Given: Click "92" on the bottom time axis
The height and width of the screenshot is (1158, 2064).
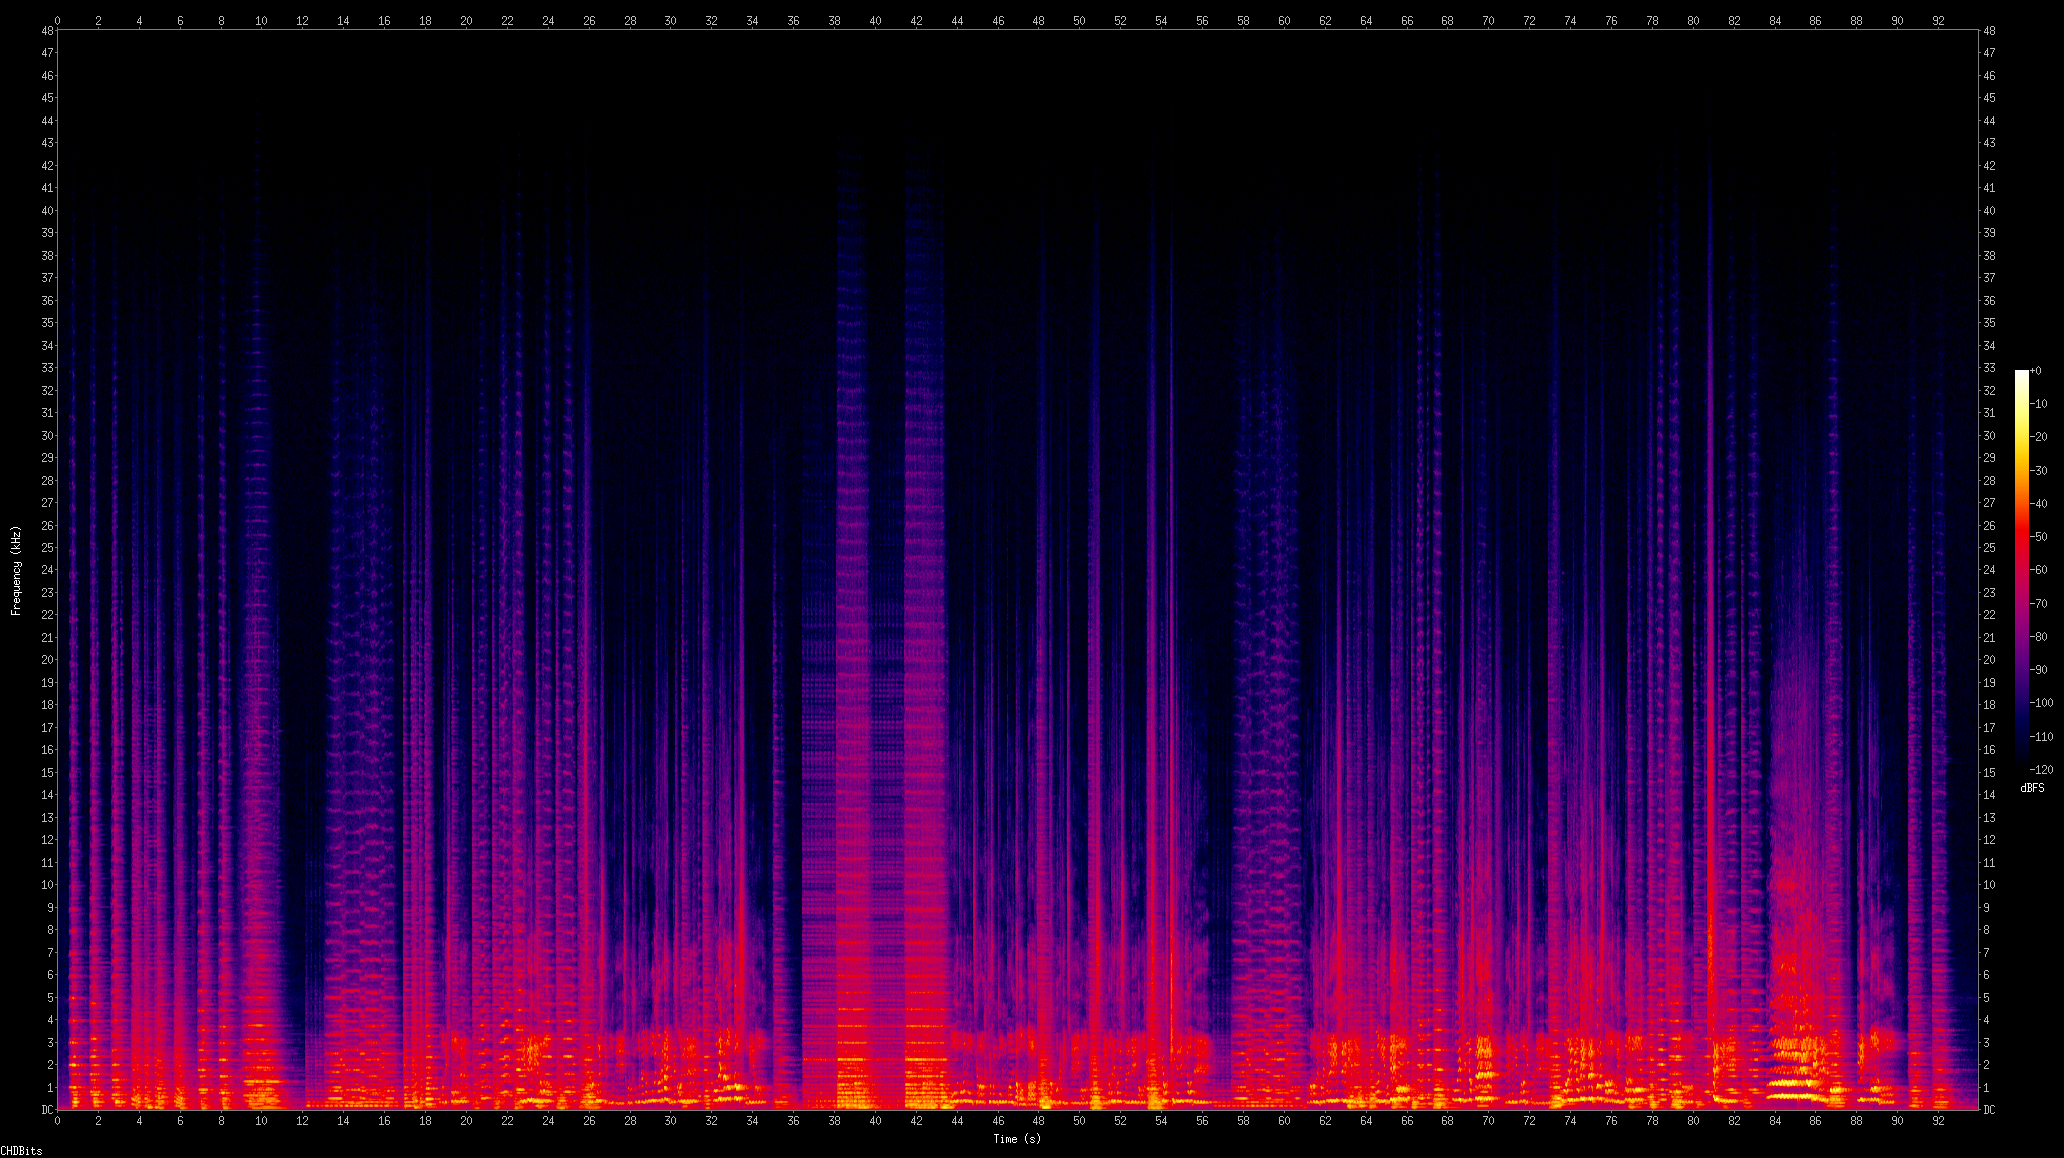Looking at the screenshot, I should click(x=1938, y=1121).
